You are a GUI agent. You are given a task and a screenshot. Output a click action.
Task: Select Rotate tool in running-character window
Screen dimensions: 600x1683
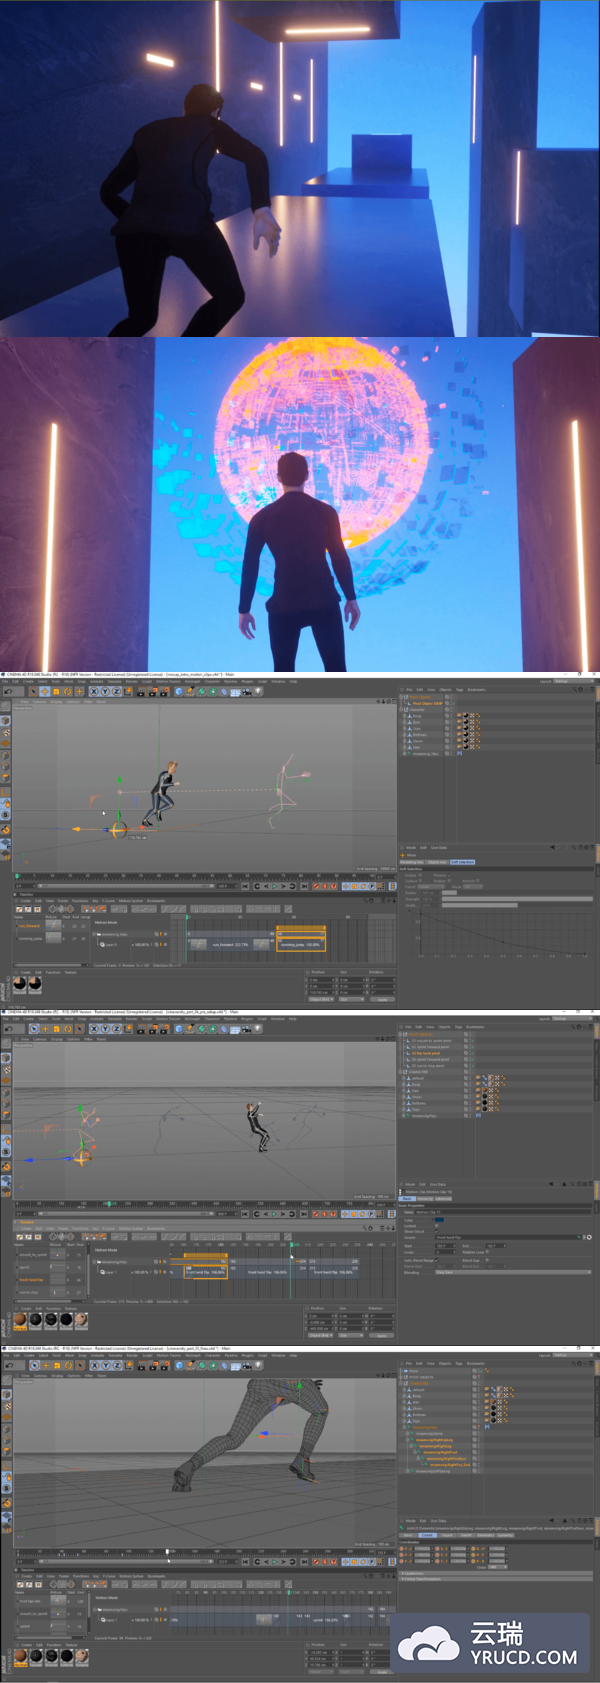[67, 691]
